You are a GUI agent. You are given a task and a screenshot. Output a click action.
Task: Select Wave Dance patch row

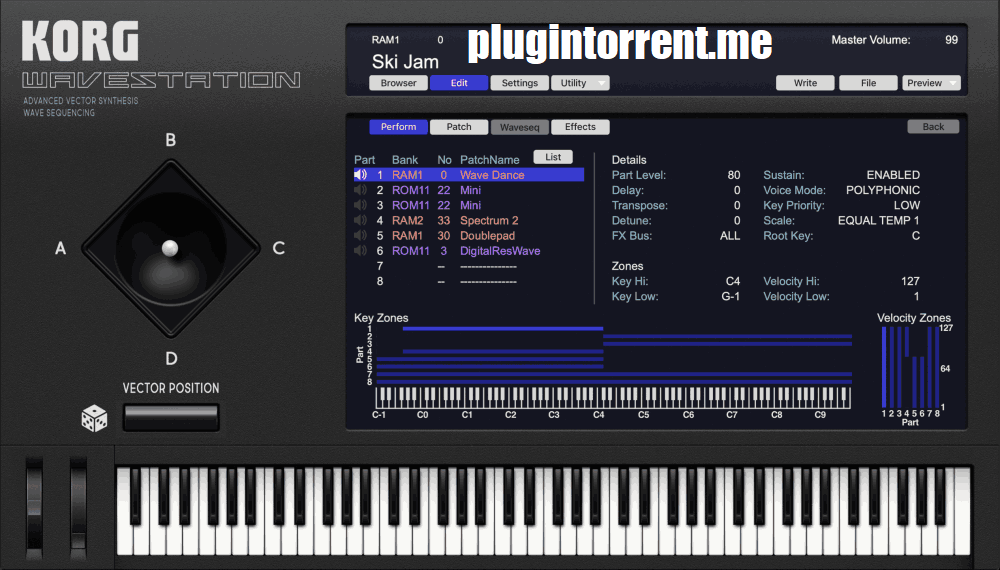(469, 175)
